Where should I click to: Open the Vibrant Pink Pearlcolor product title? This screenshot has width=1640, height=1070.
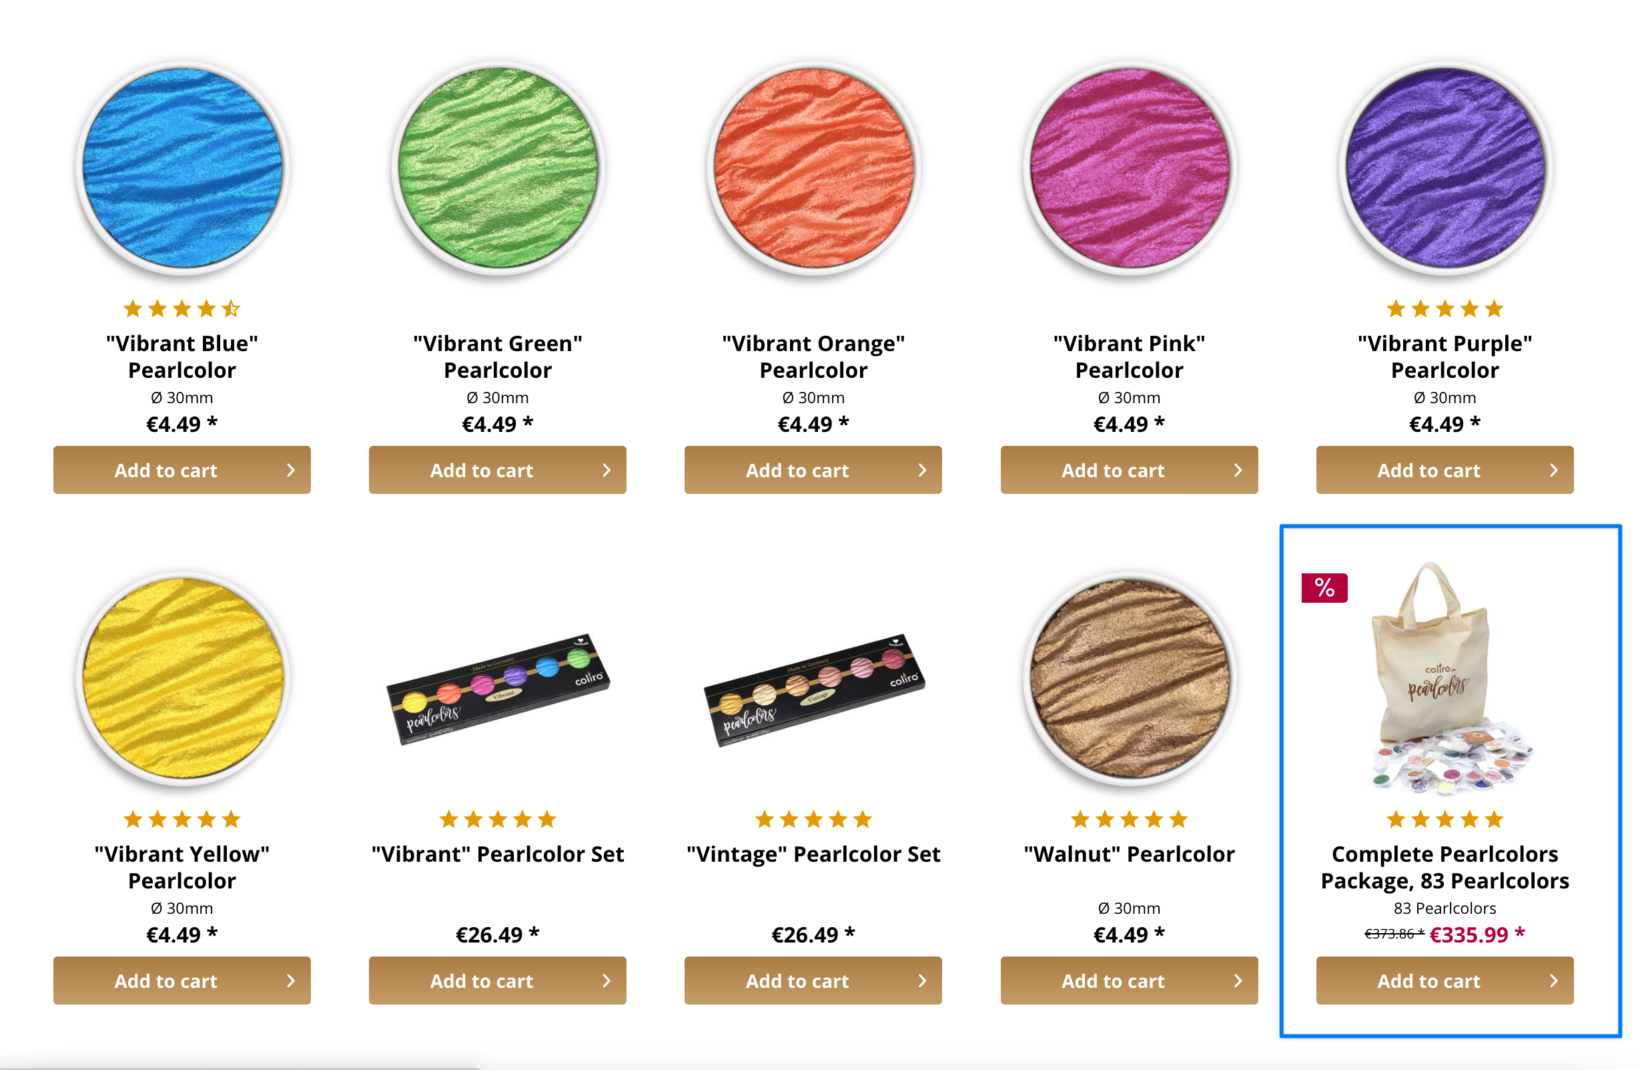pyautogui.click(x=1128, y=356)
